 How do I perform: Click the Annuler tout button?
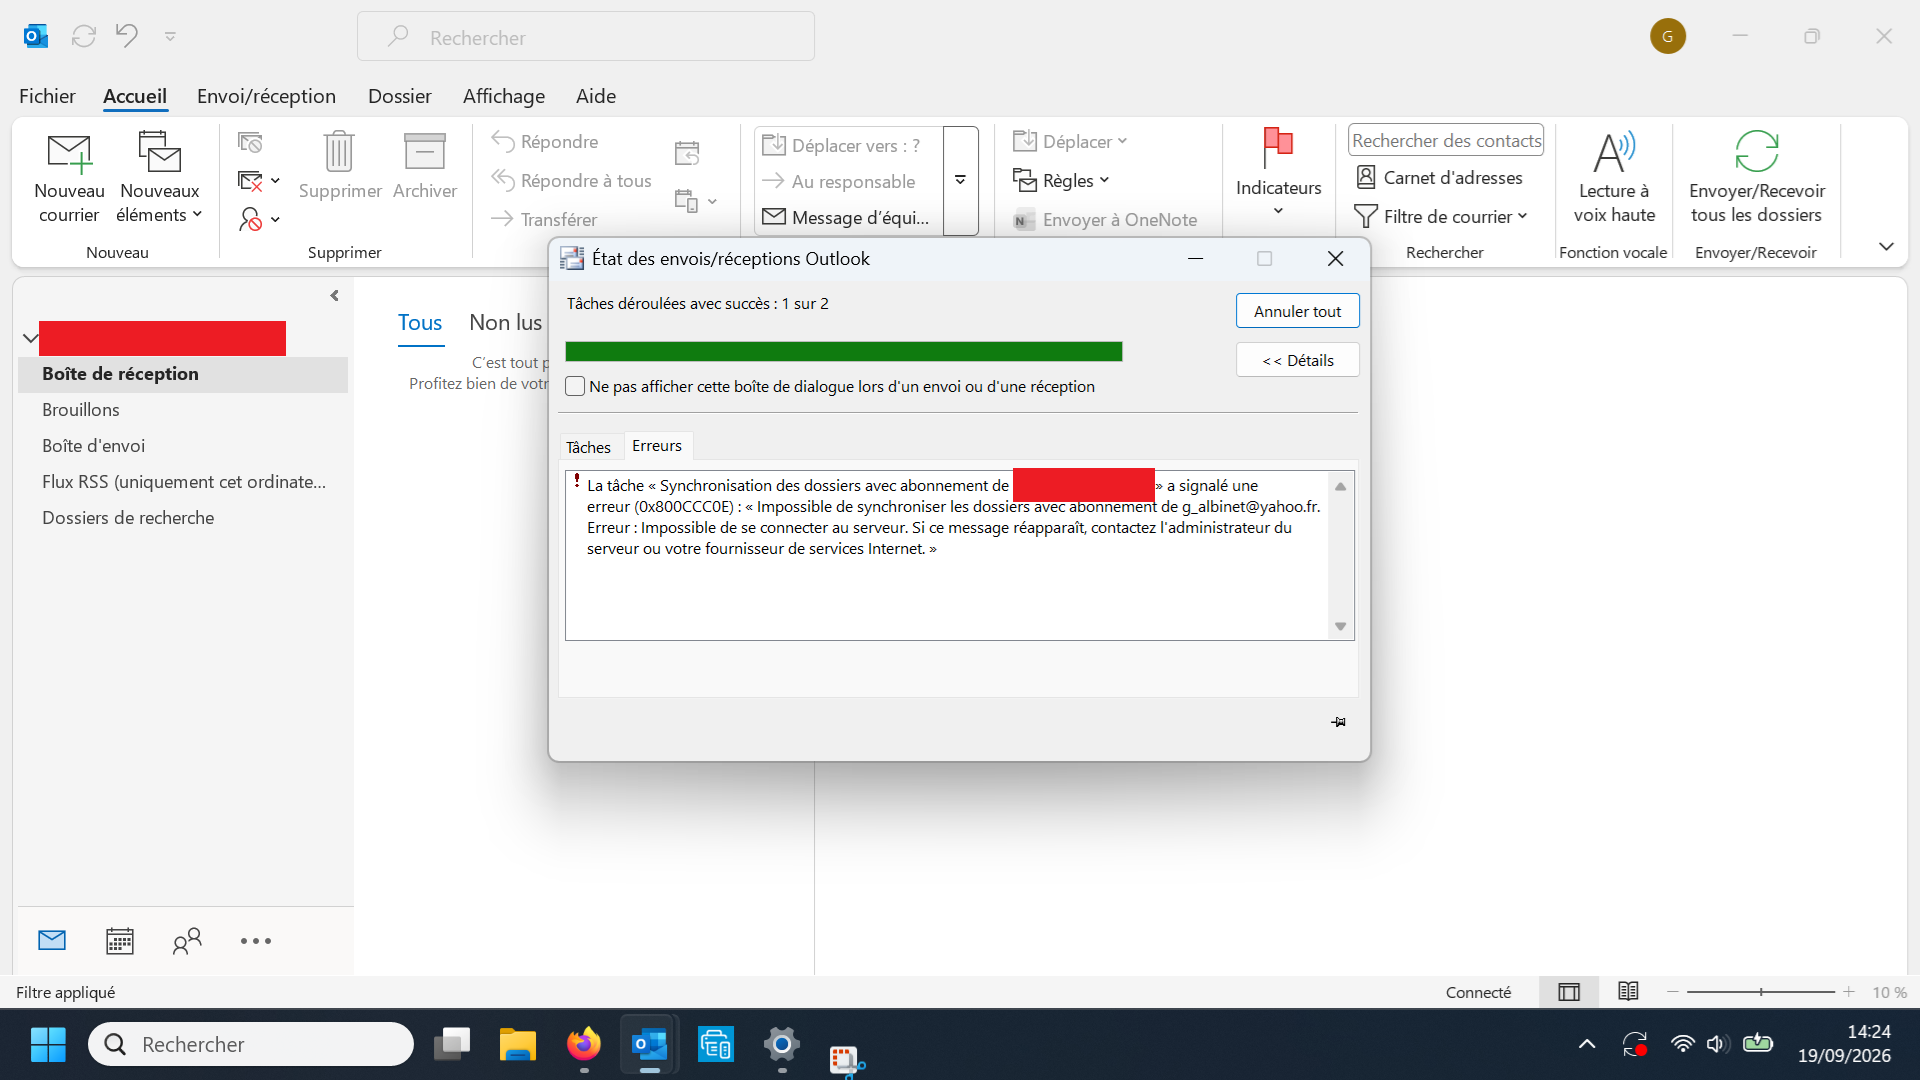coord(1297,311)
